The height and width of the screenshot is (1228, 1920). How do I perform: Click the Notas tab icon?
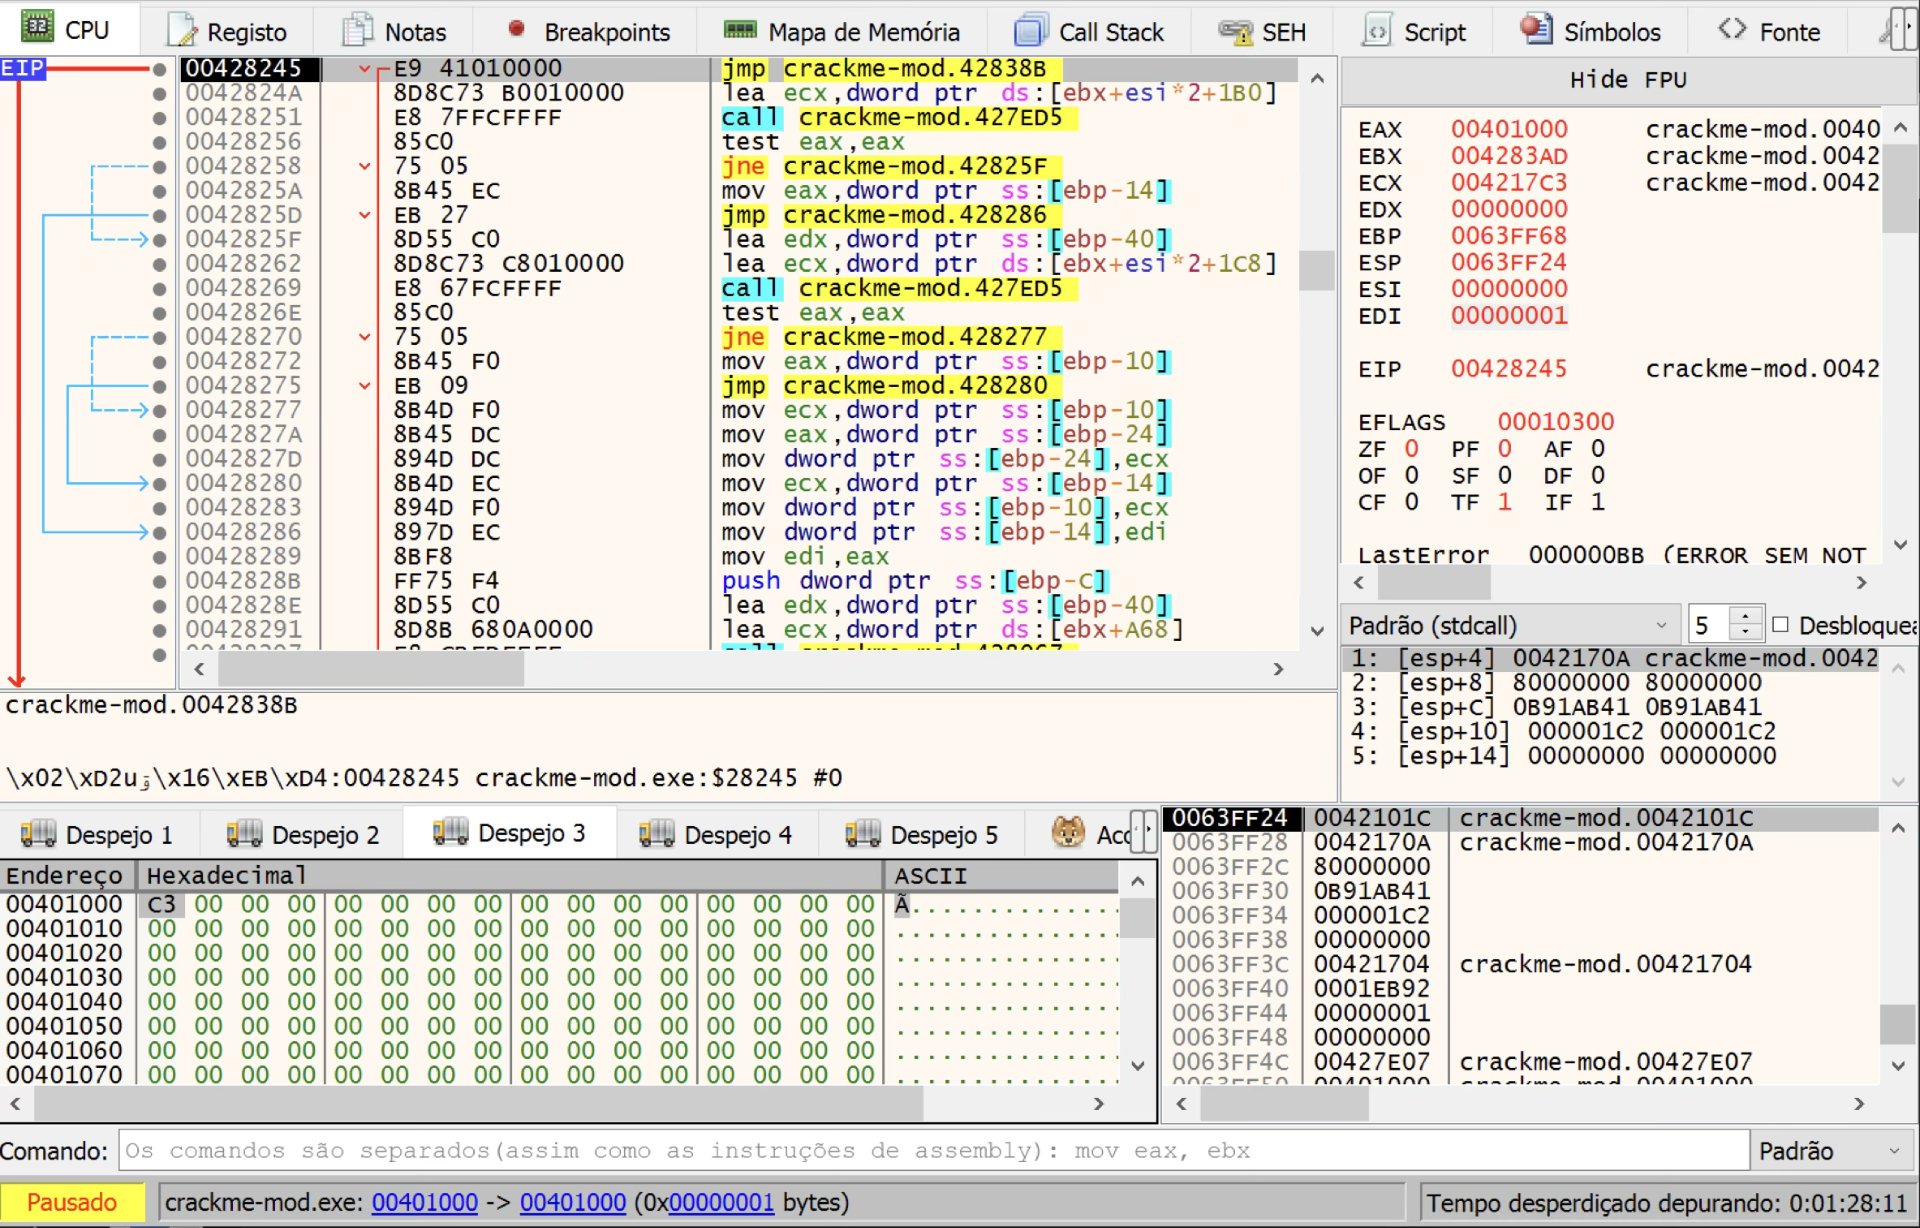tap(357, 30)
